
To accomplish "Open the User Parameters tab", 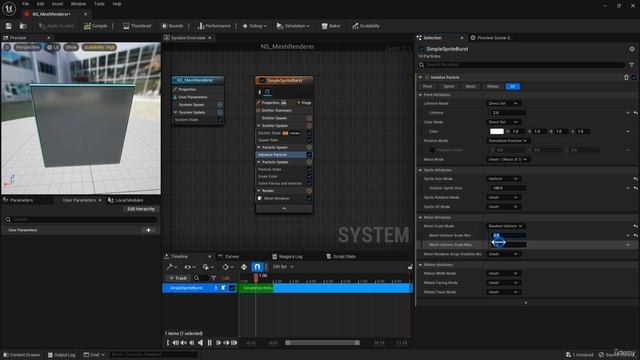I will coord(79,200).
